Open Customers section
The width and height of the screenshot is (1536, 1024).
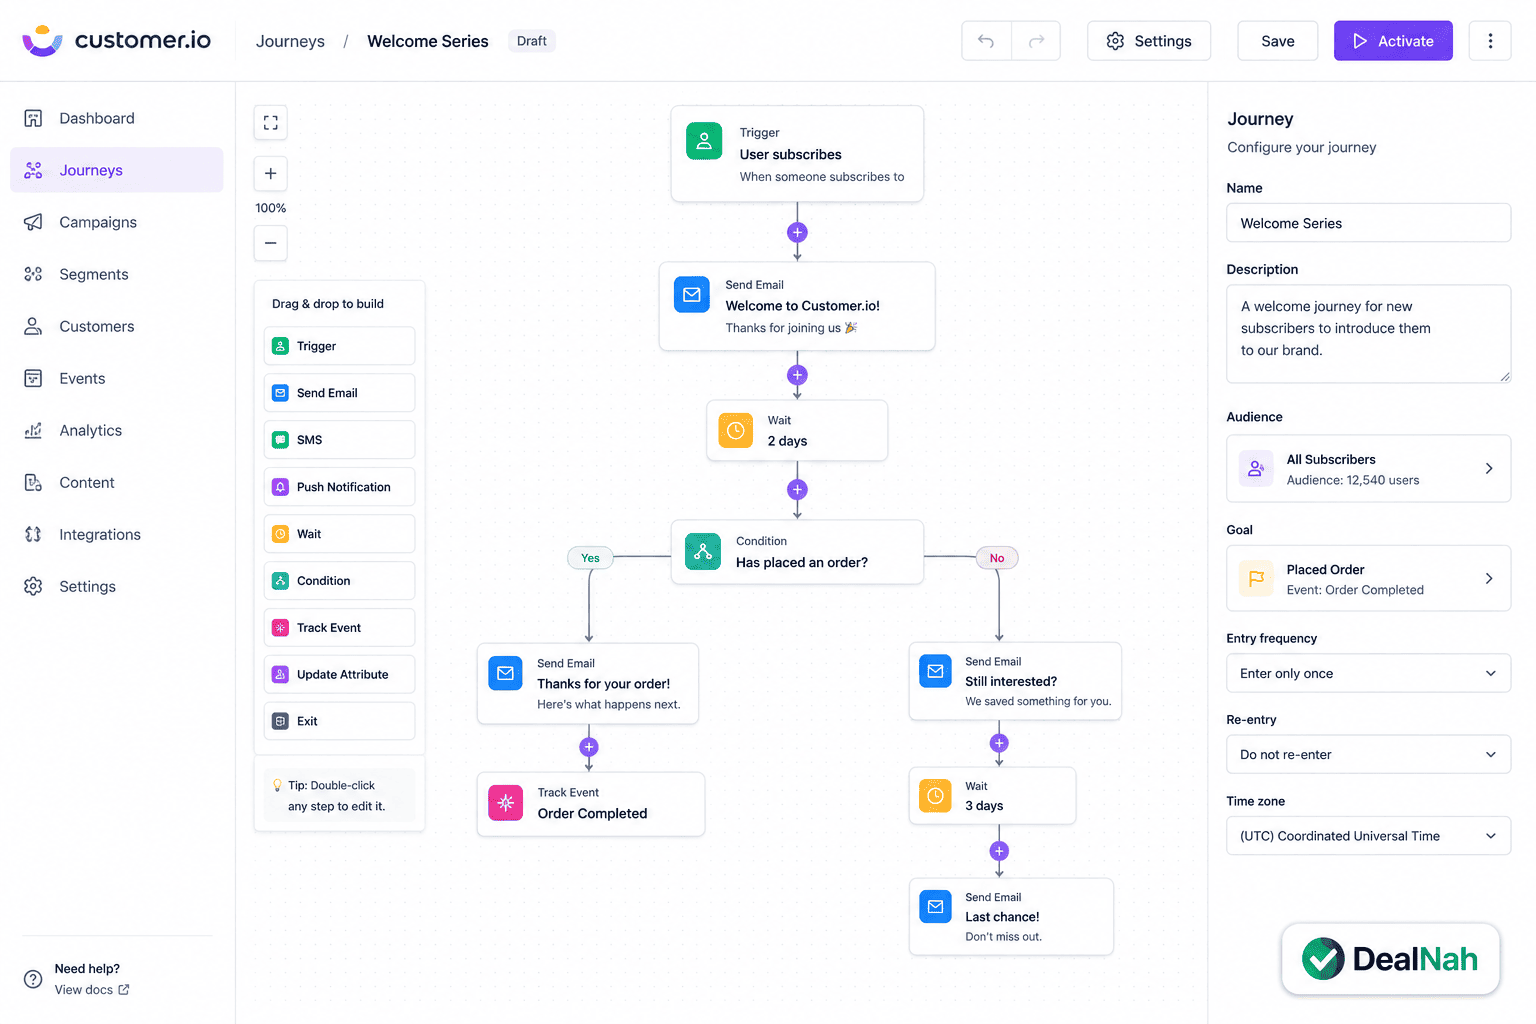click(x=116, y=326)
